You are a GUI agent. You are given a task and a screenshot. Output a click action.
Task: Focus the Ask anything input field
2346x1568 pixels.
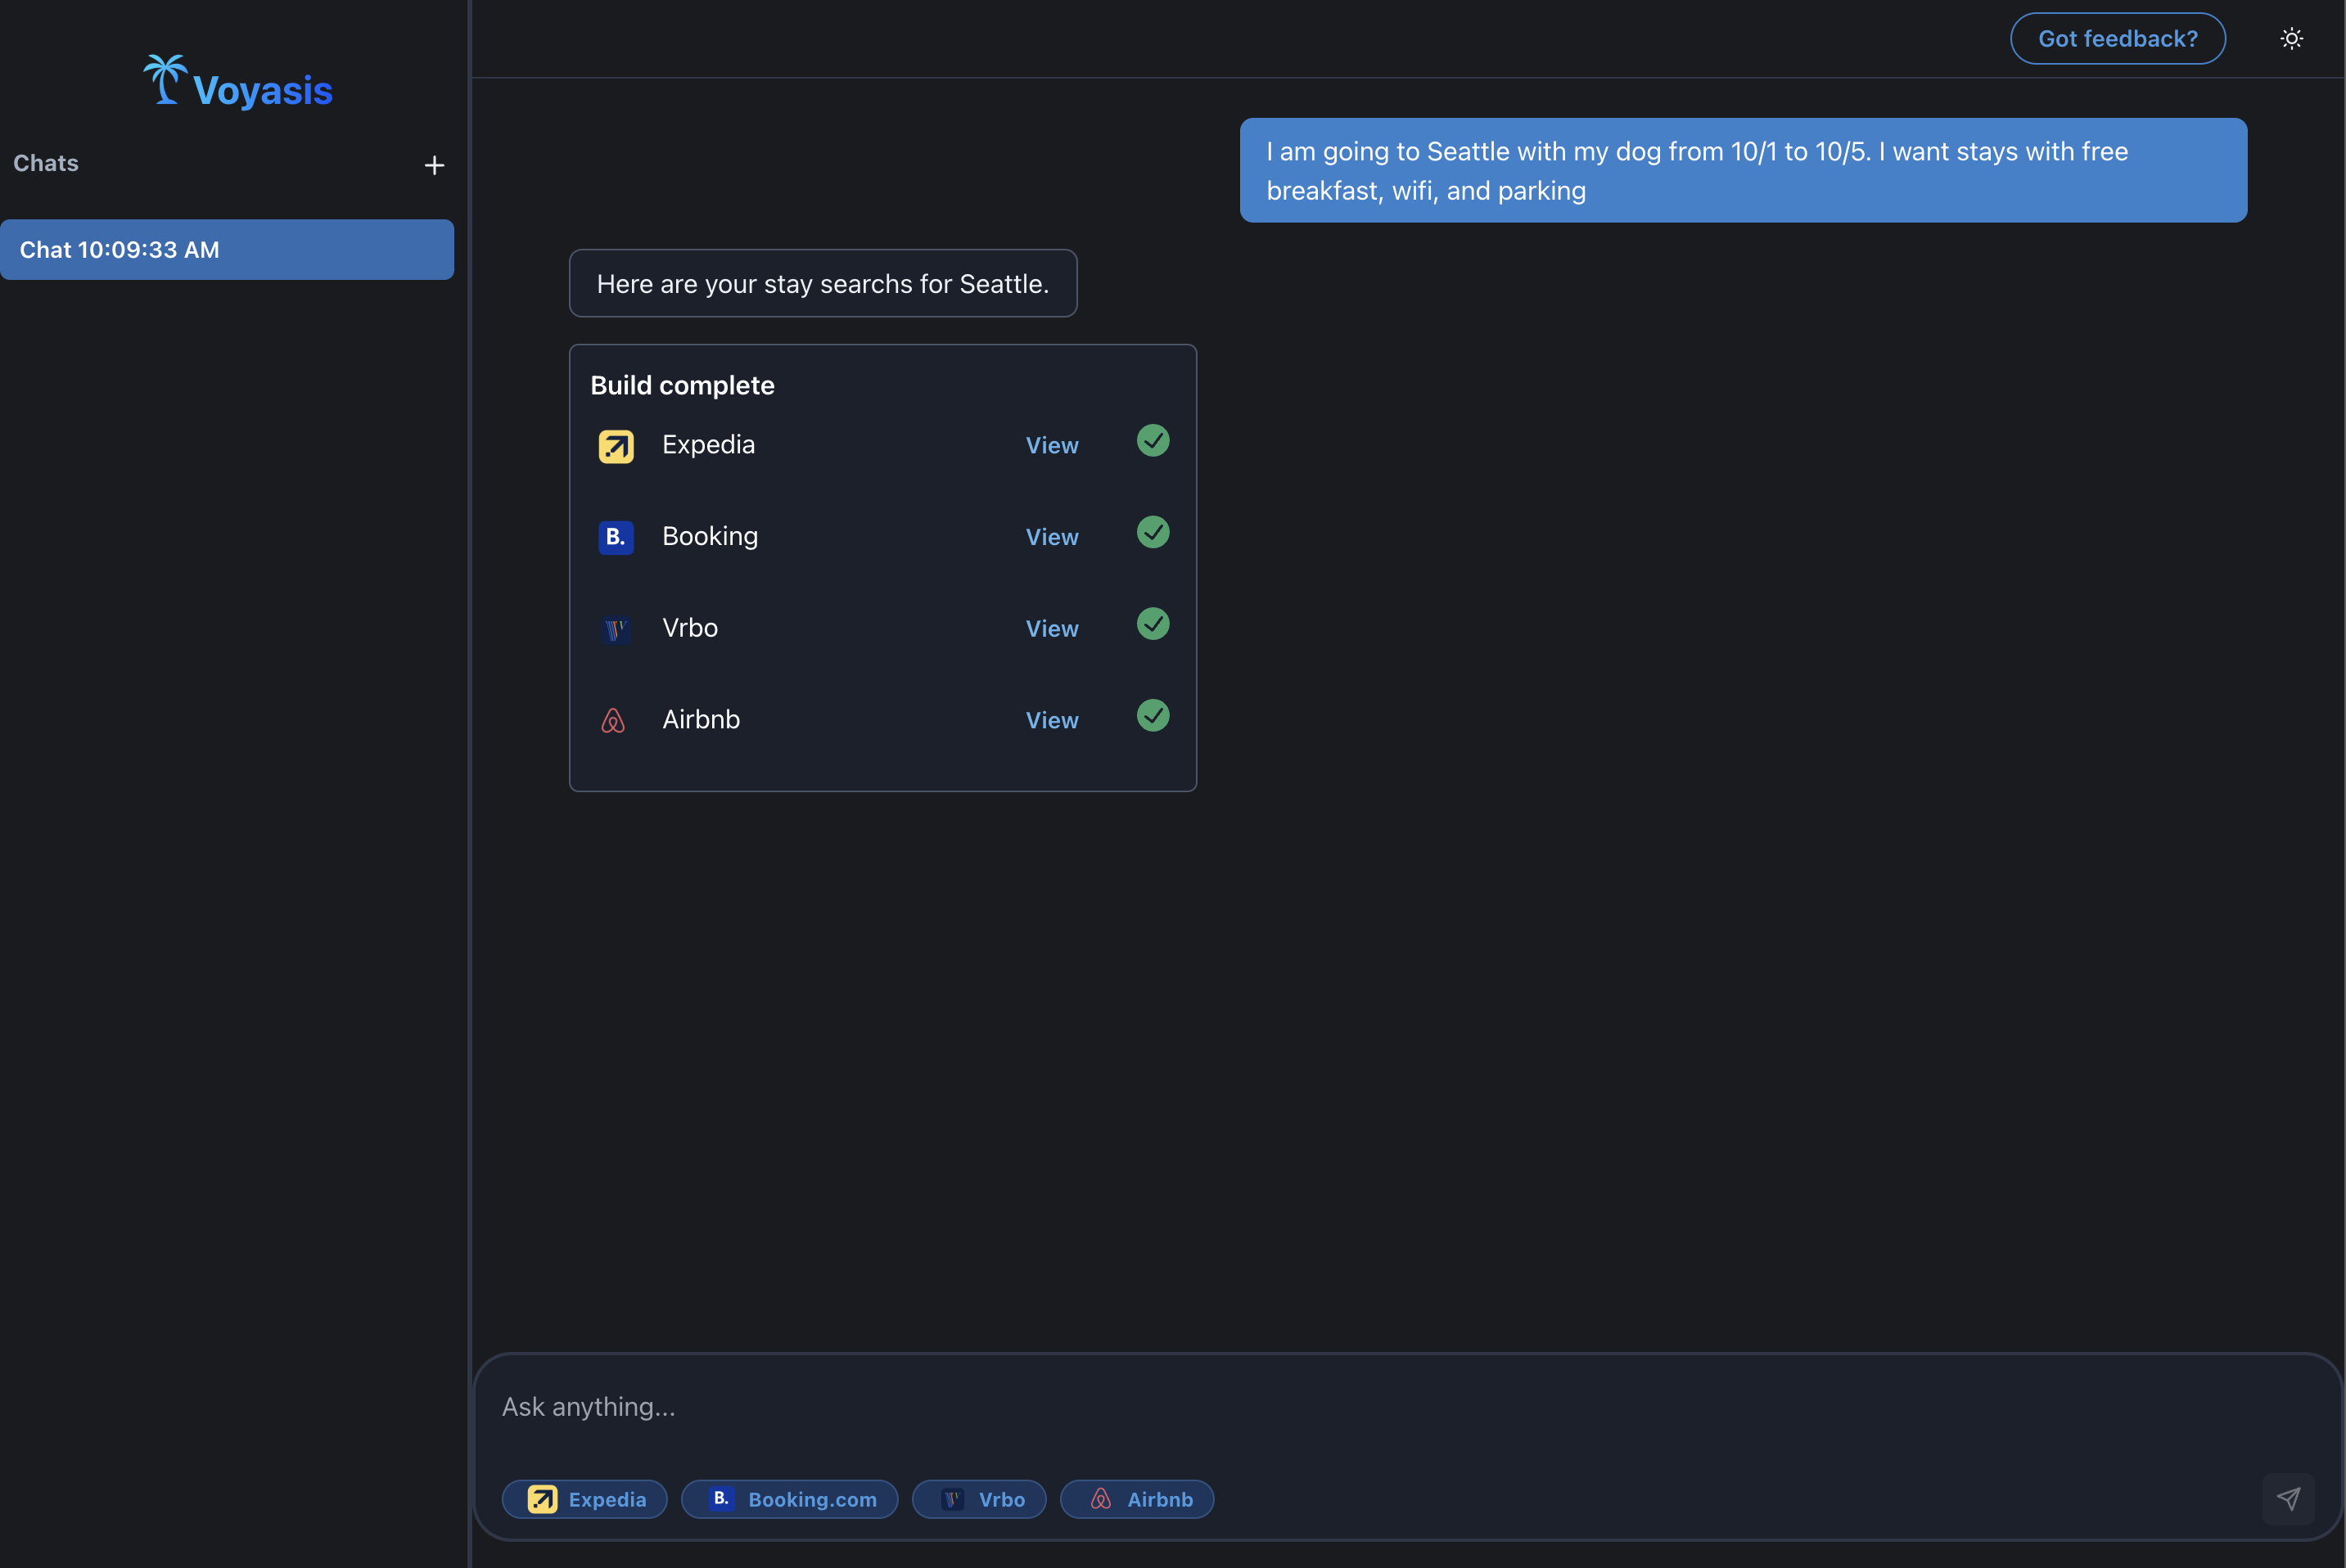point(1300,1406)
